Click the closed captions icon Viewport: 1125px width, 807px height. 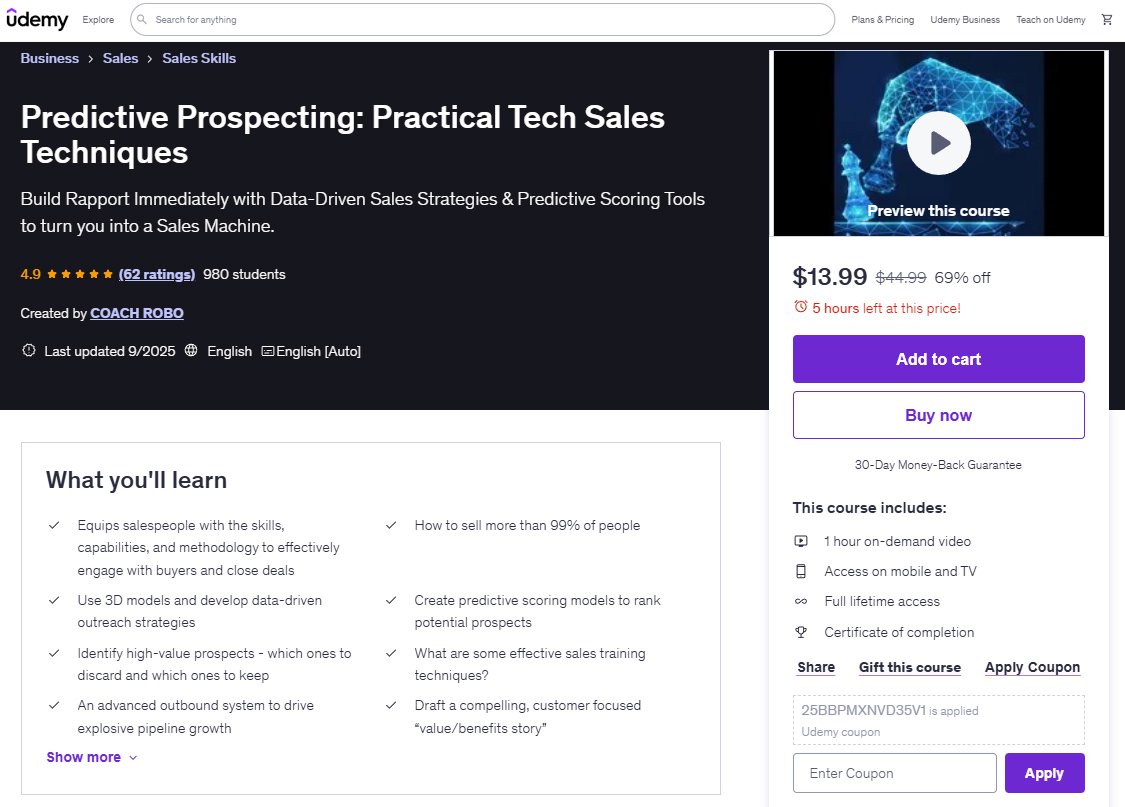coord(267,351)
